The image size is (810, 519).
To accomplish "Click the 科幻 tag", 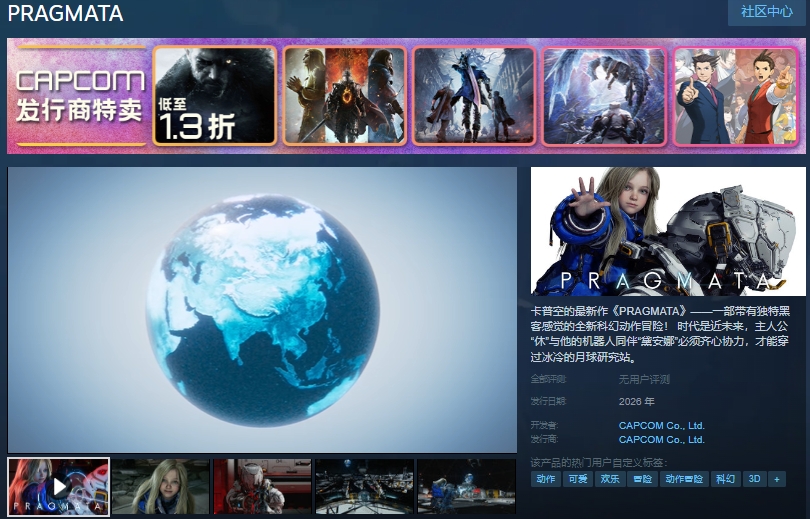I will click(726, 479).
